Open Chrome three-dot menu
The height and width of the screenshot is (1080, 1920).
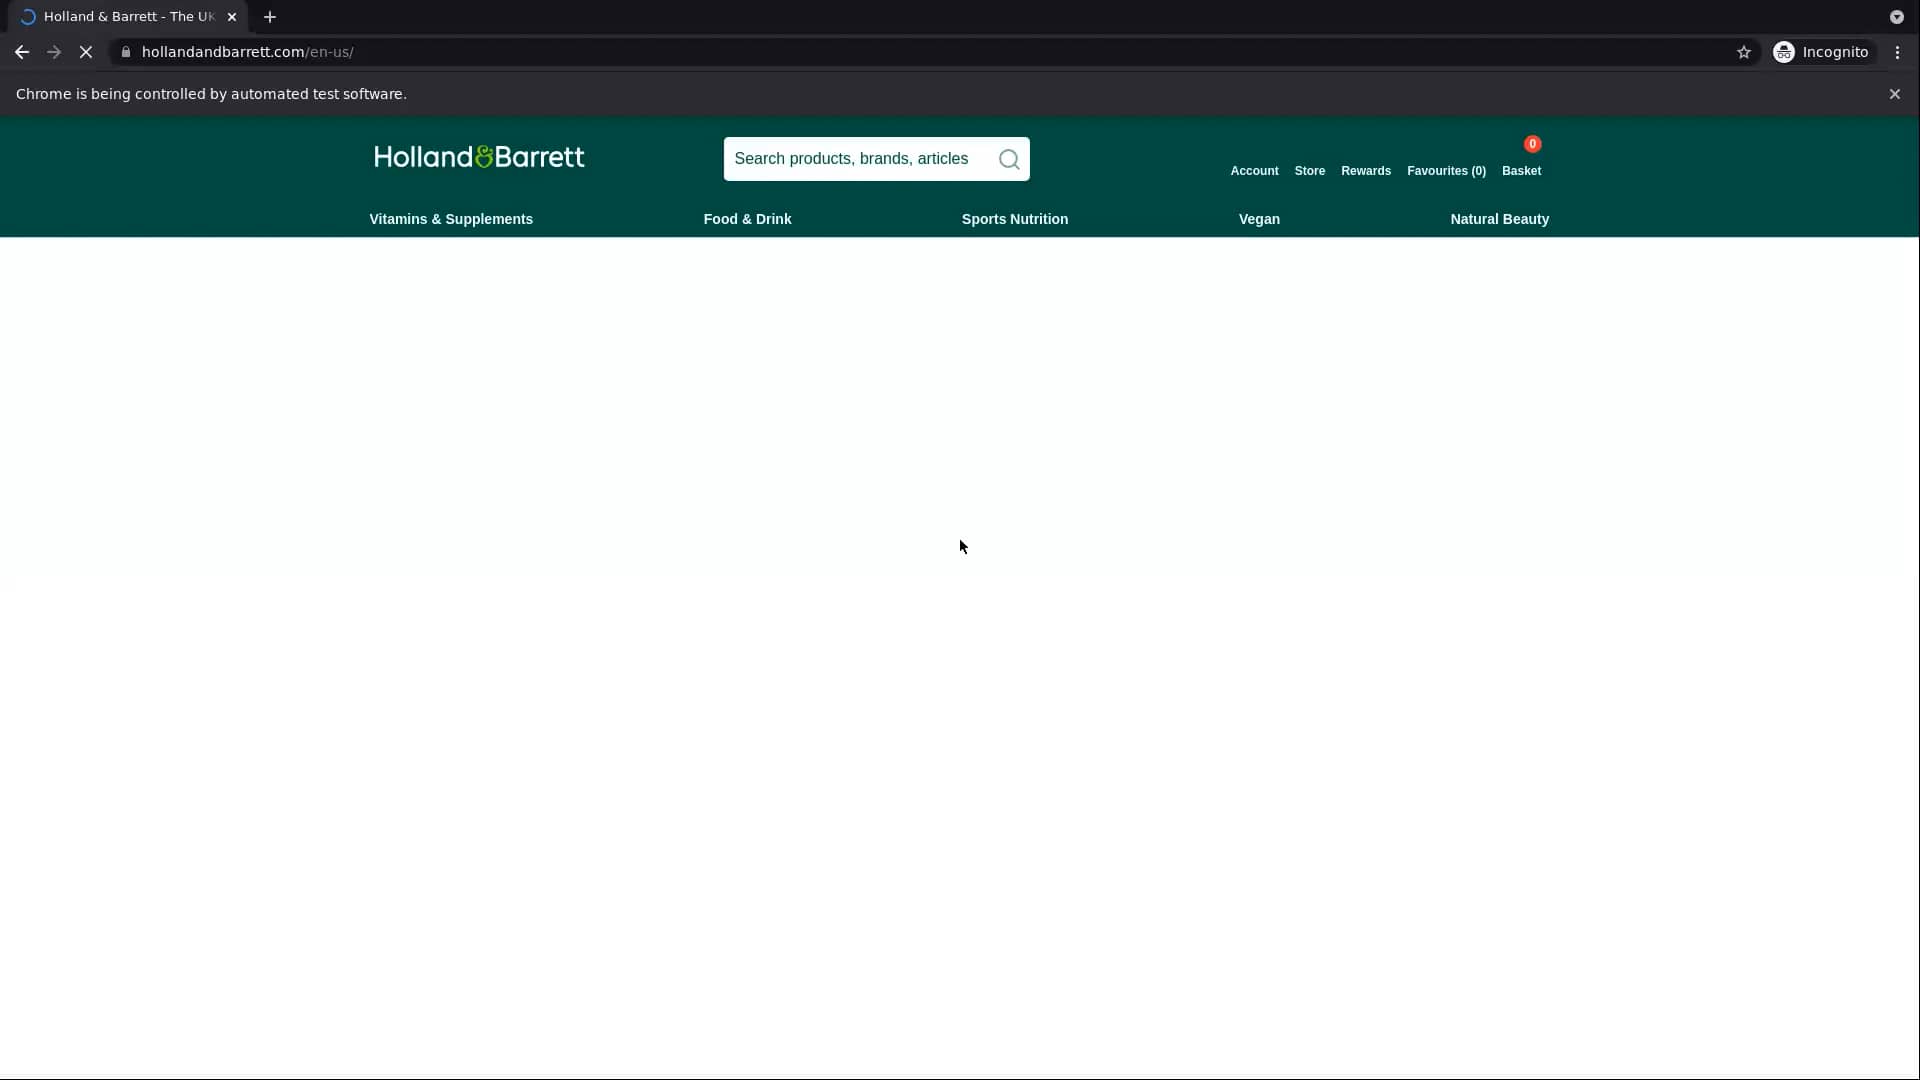tap(1897, 52)
